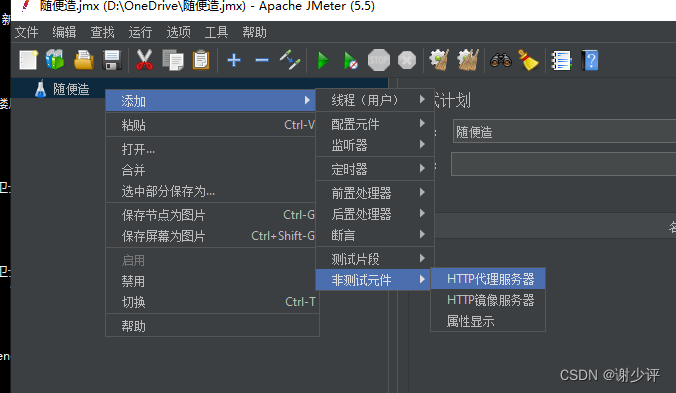676x393 pixels.
Task: Choose 禁用 from the context menu
Action: pos(211,281)
